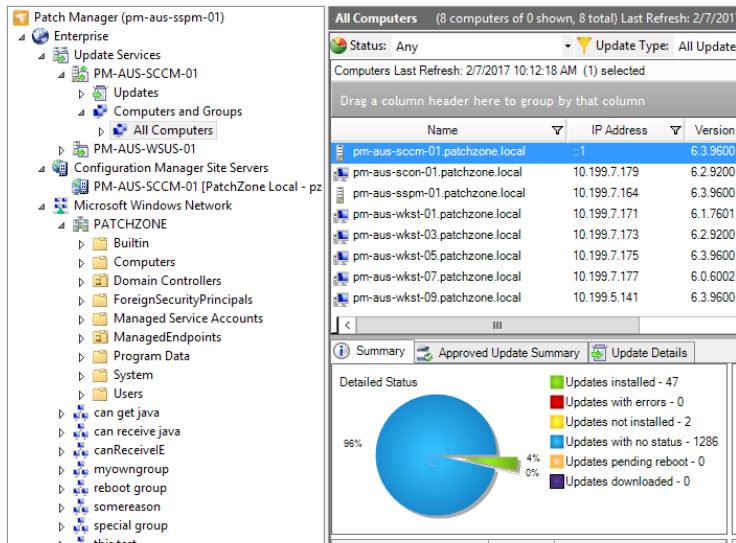Click the 'reboot group' network icon
This screenshot has width=736, height=543.
click(x=80, y=488)
